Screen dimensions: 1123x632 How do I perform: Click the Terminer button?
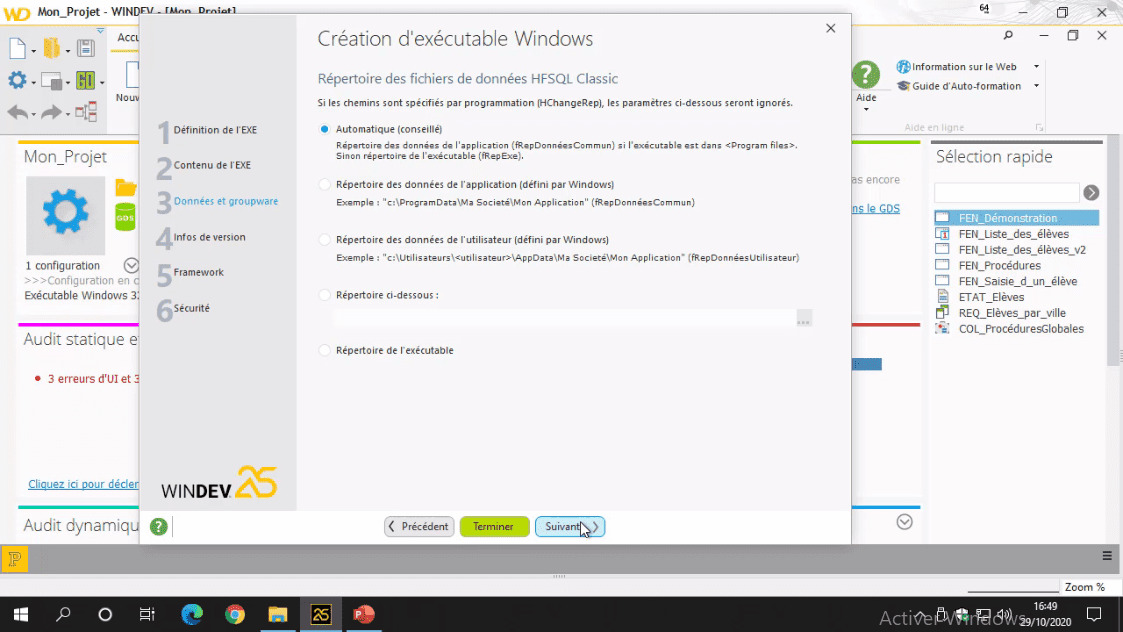(x=494, y=526)
